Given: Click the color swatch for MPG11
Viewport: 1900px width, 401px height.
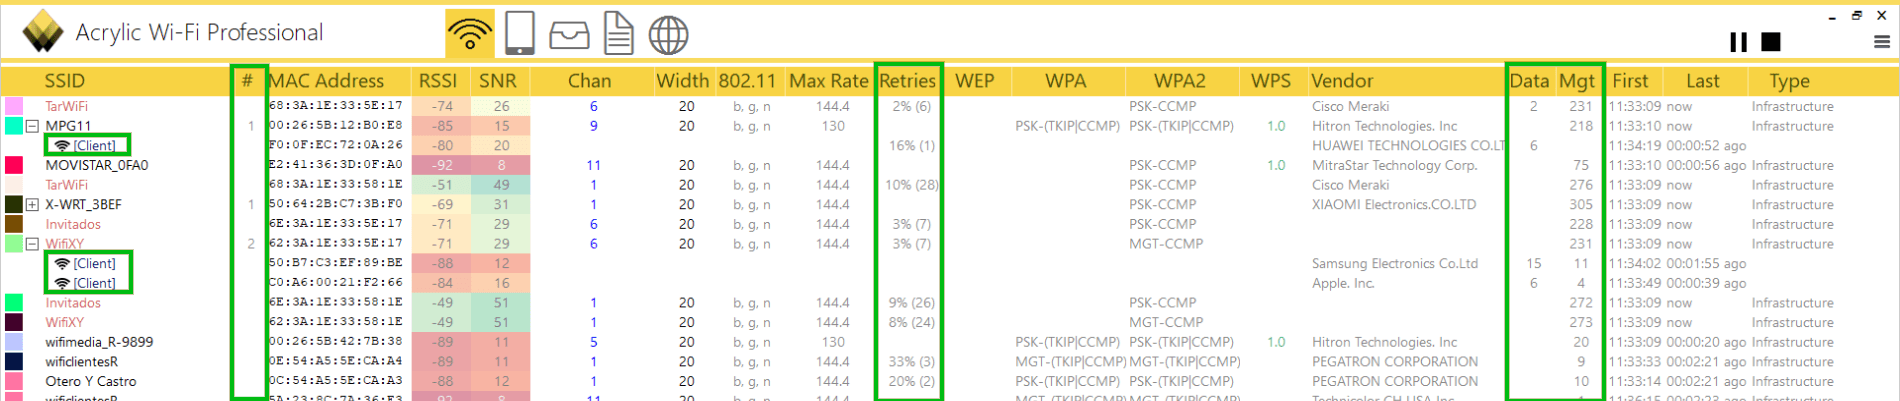Looking at the screenshot, I should pos(14,126).
